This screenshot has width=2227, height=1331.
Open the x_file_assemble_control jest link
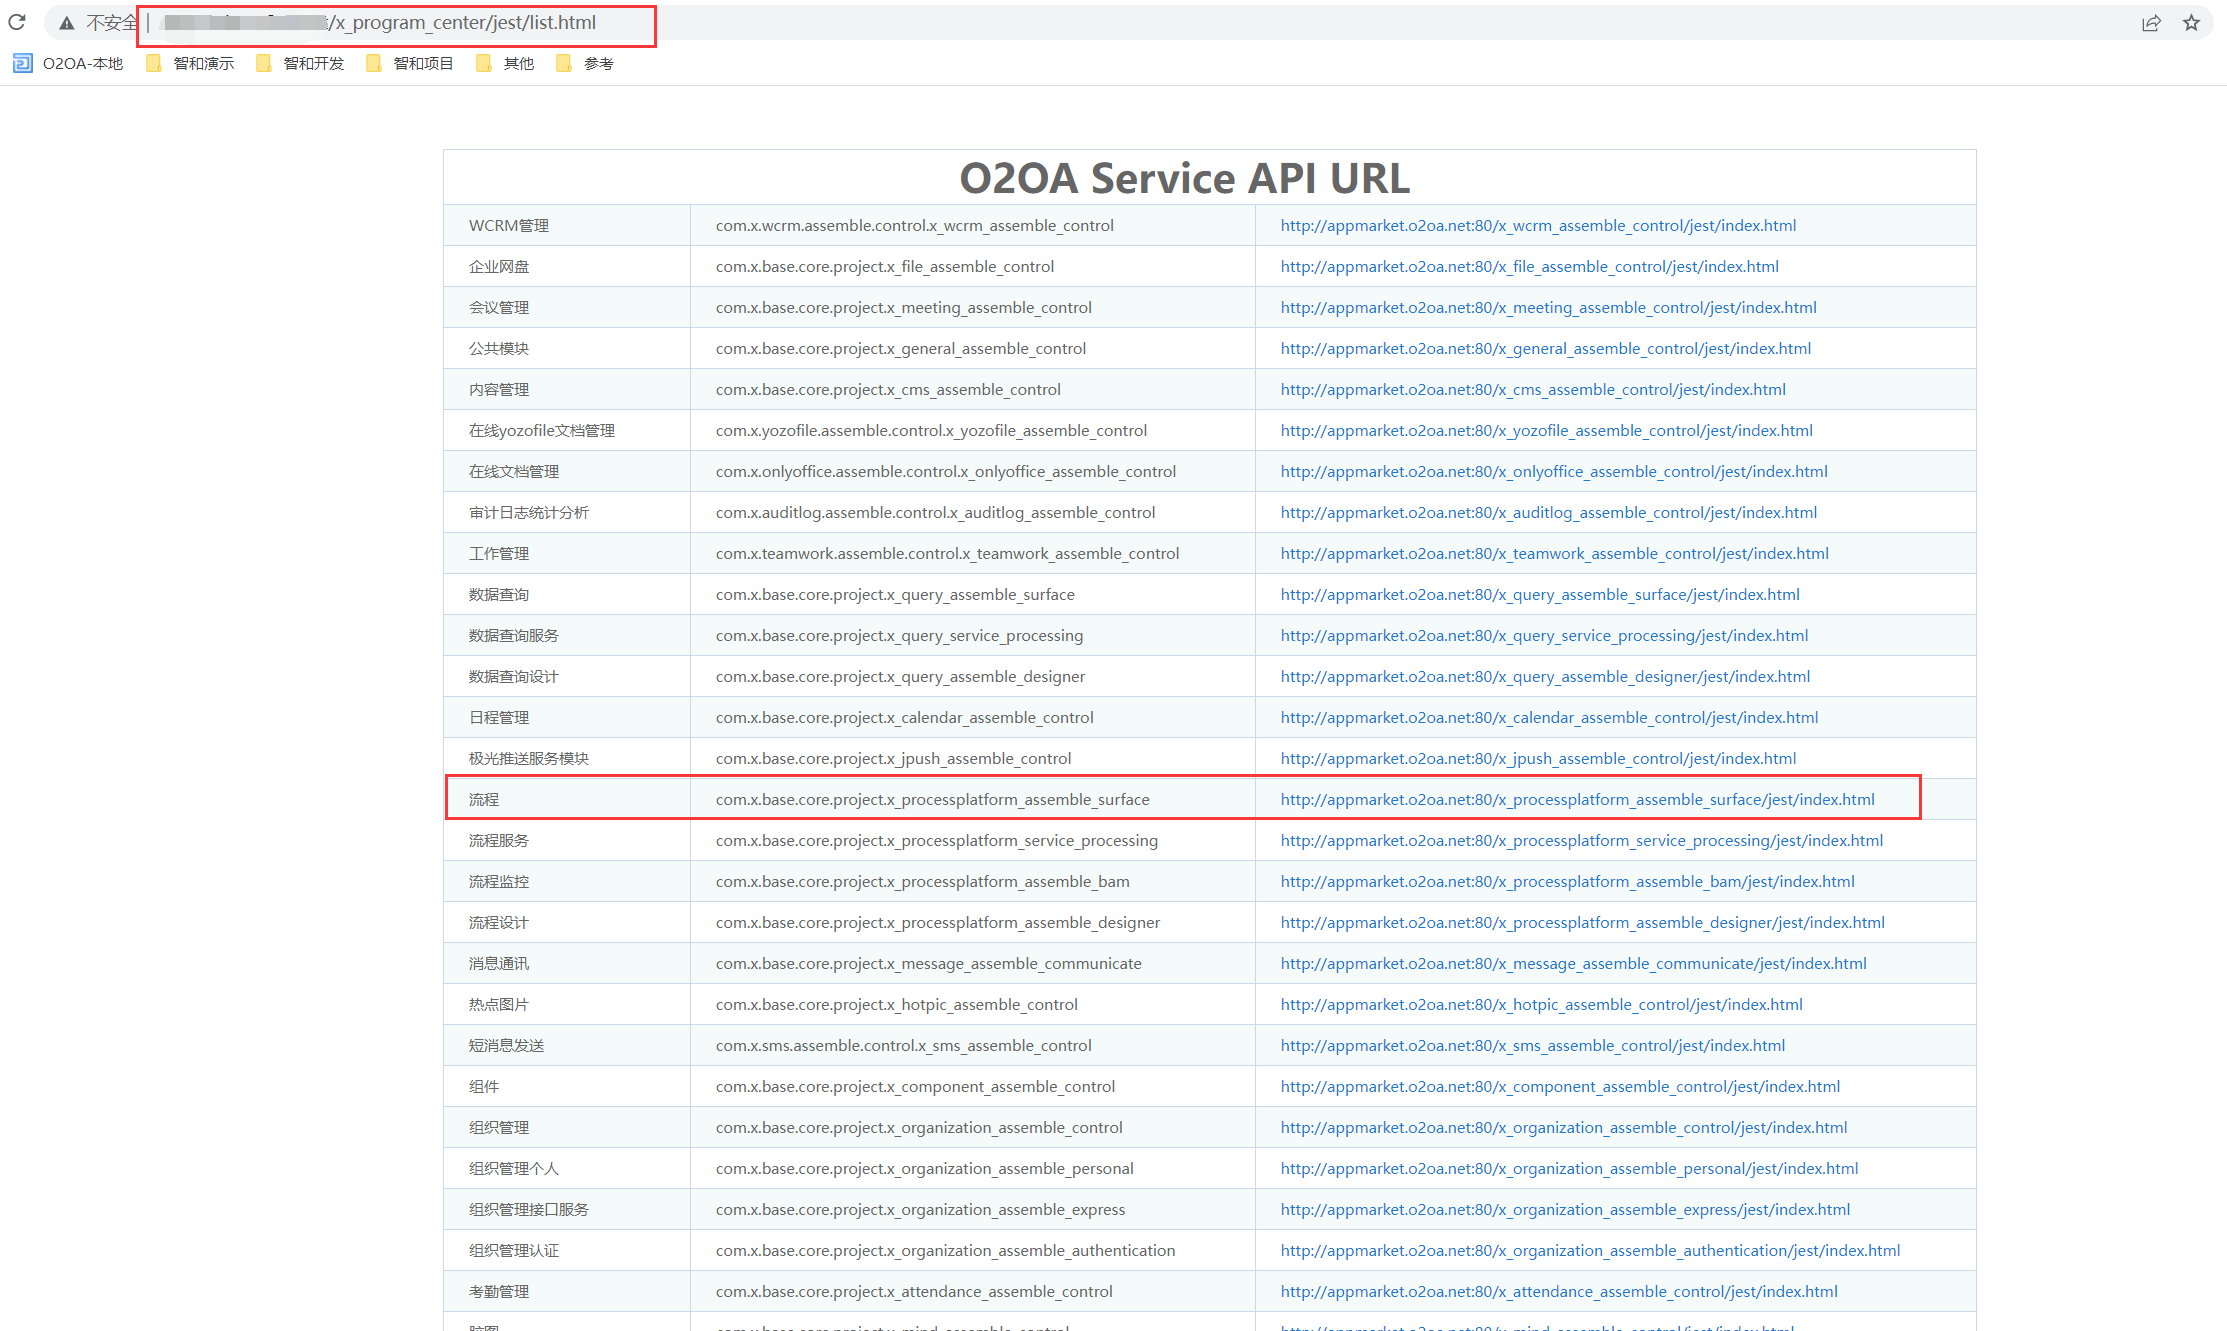pyautogui.click(x=1529, y=267)
